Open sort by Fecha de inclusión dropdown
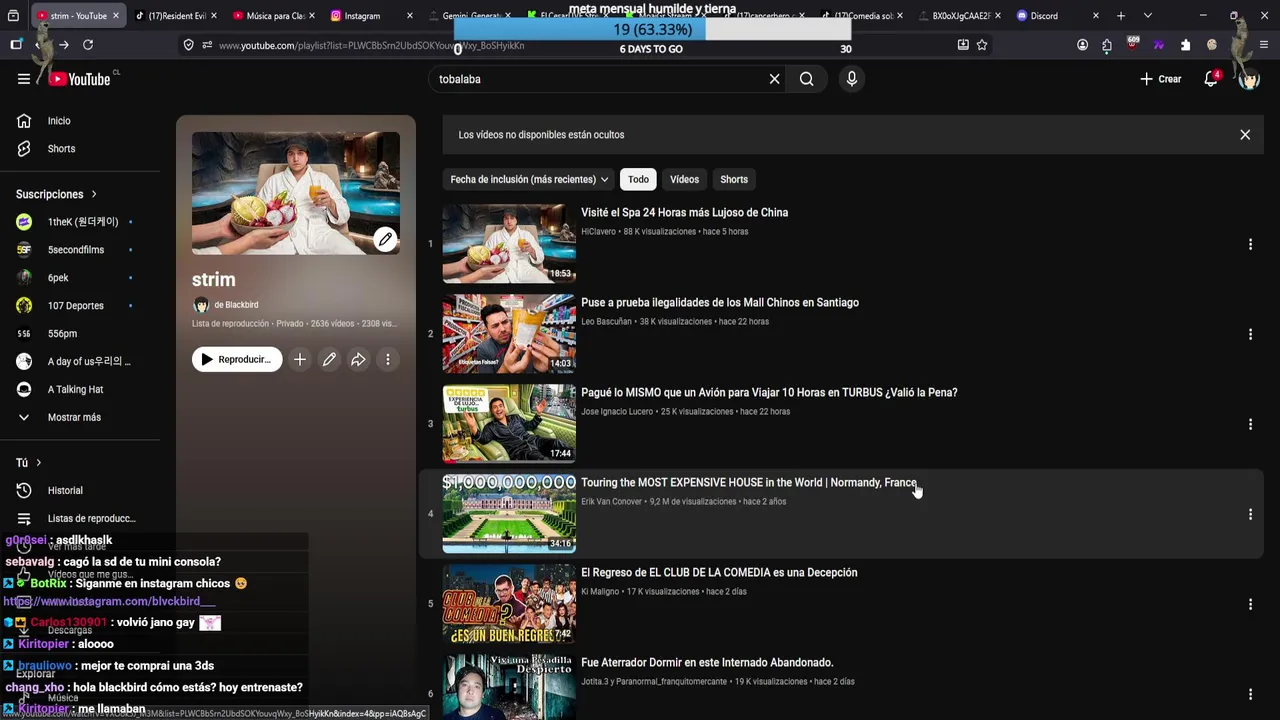 (529, 180)
